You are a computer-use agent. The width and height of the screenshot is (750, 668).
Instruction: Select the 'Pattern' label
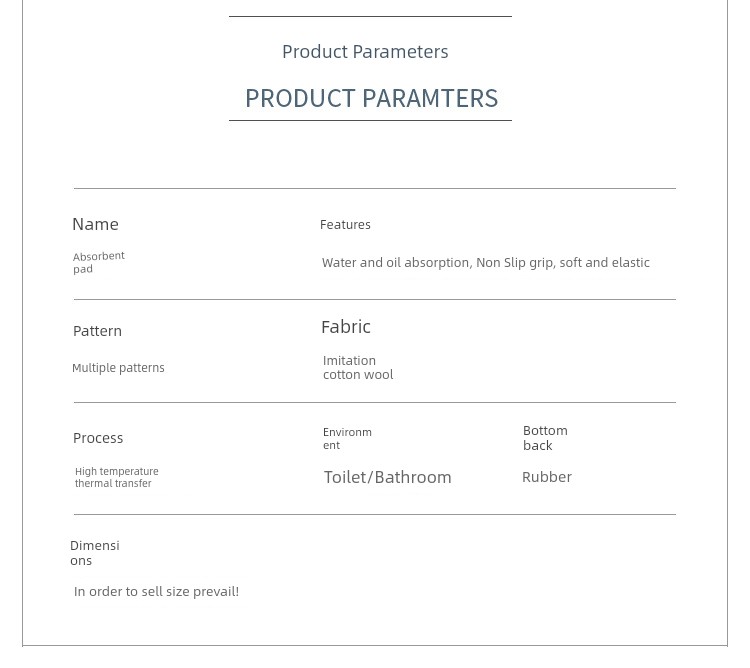[97, 331]
